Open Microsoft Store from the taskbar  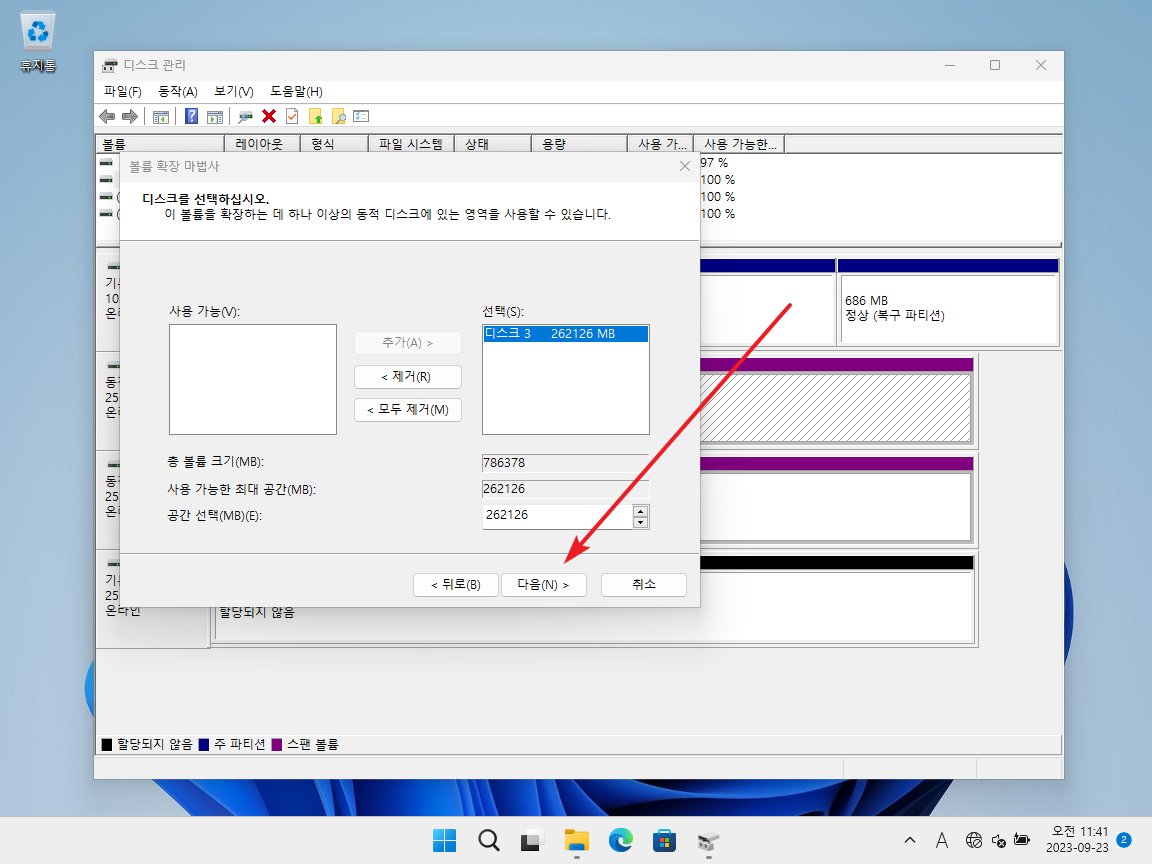pos(664,840)
